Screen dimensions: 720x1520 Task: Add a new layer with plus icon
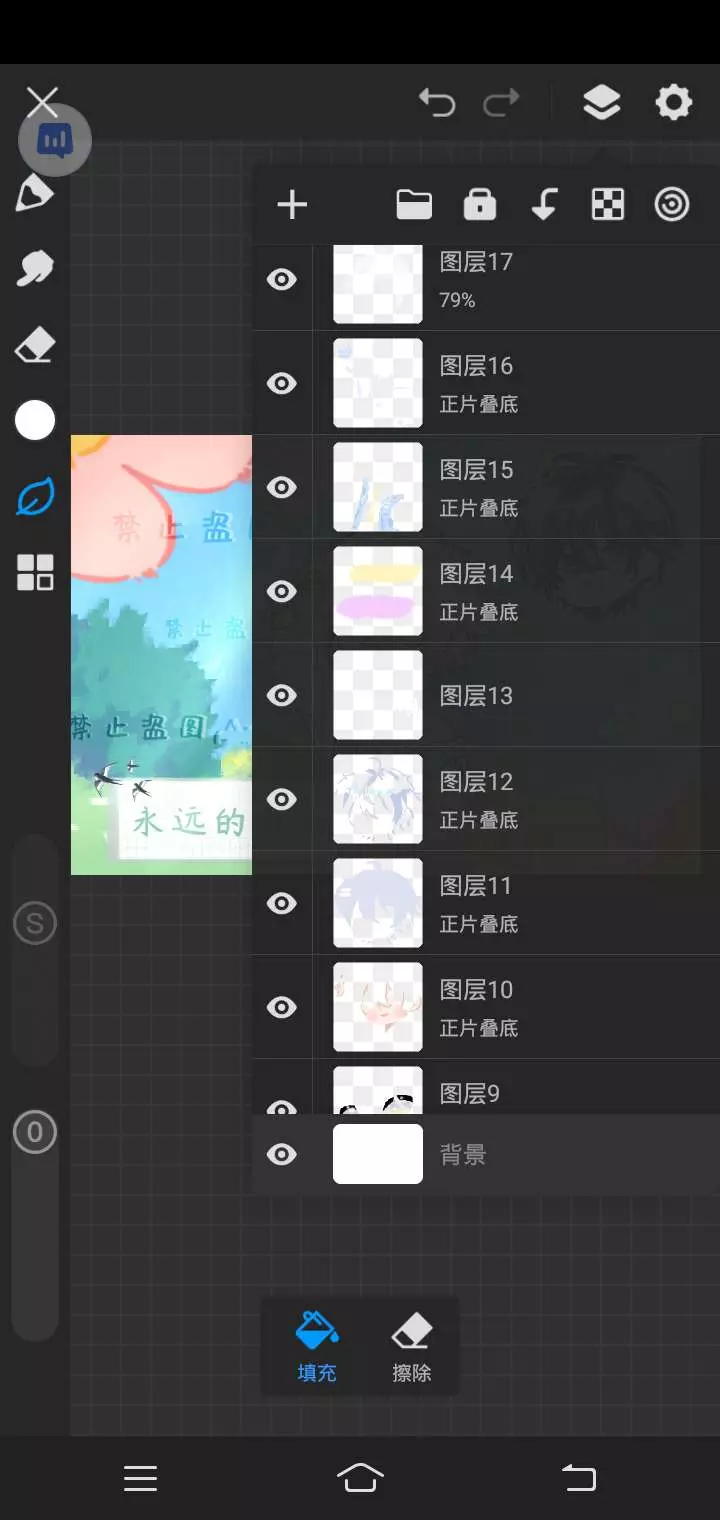[x=292, y=205]
